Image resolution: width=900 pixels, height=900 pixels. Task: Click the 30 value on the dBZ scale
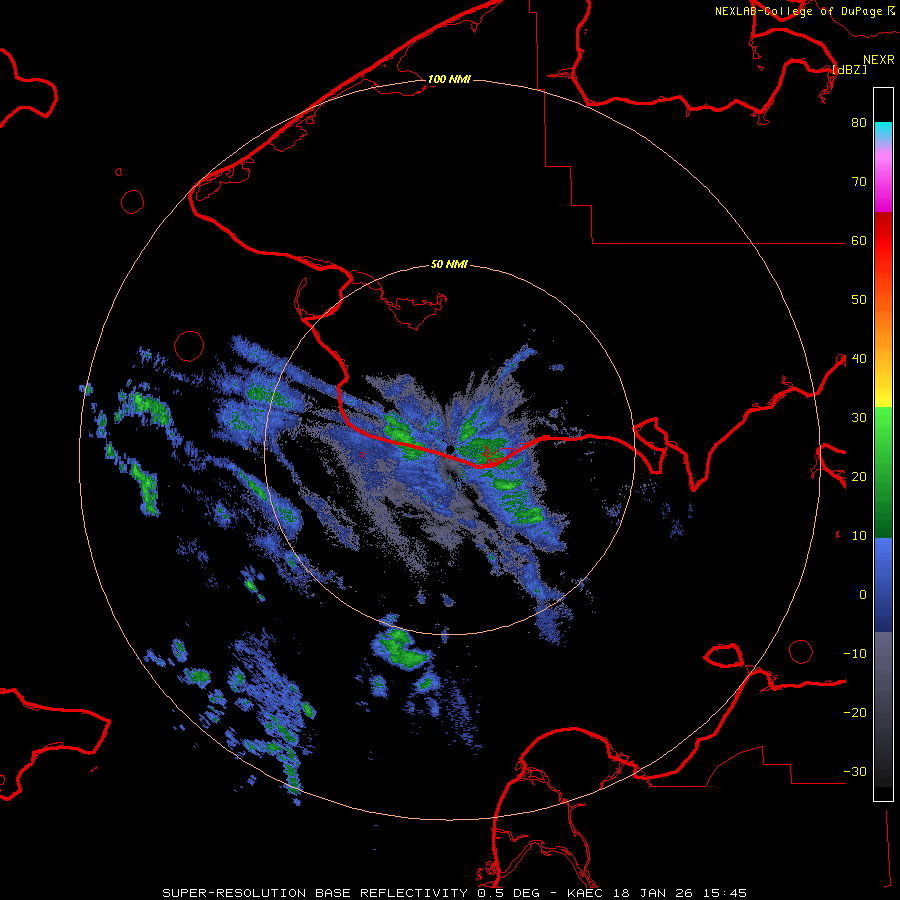coord(859,417)
